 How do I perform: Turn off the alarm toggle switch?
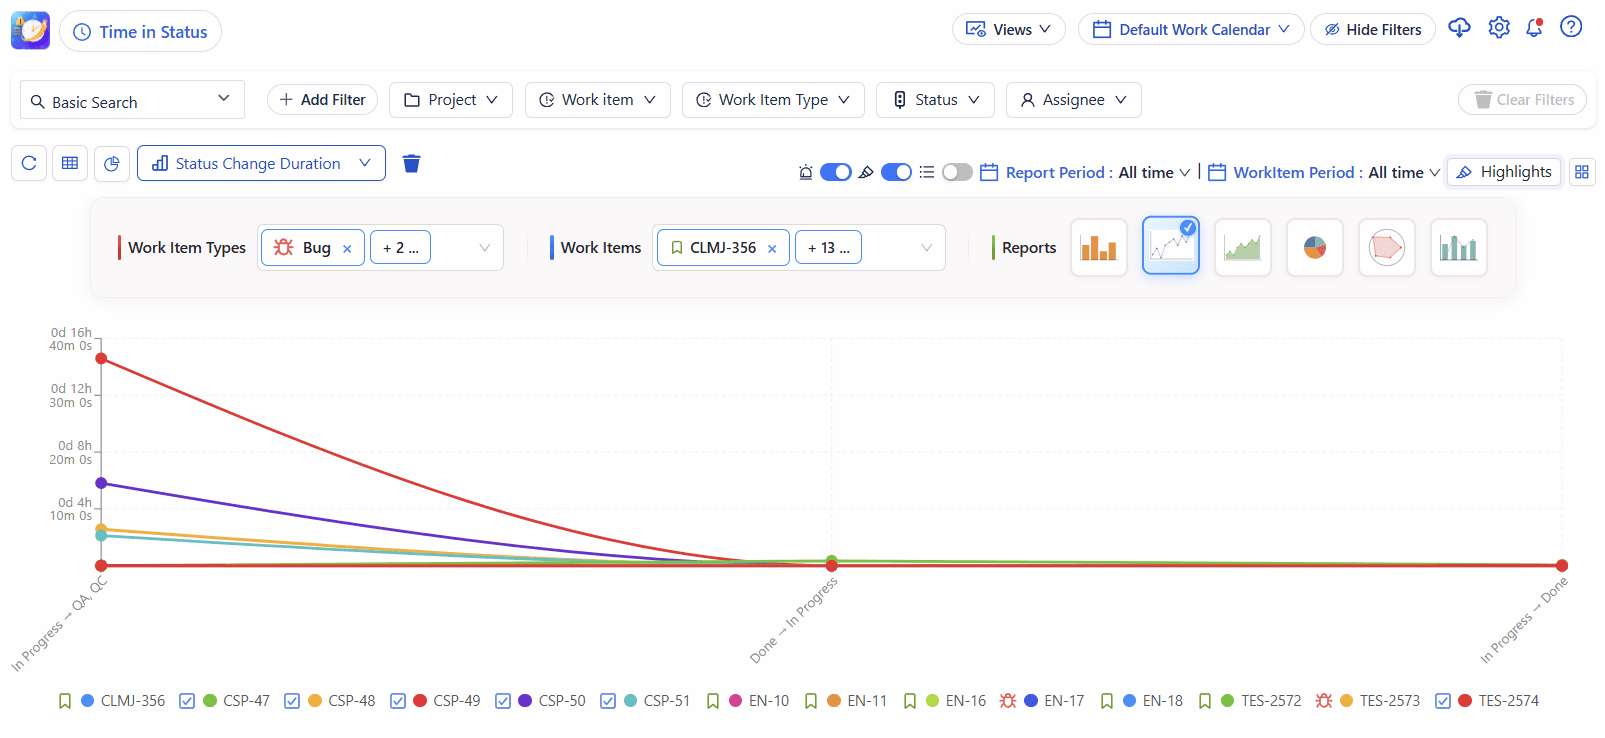(835, 172)
